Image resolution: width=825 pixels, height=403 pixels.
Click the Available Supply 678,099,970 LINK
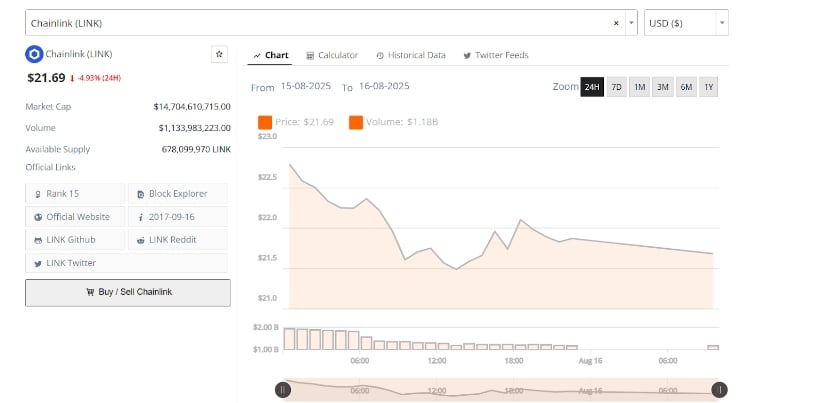tap(196, 149)
